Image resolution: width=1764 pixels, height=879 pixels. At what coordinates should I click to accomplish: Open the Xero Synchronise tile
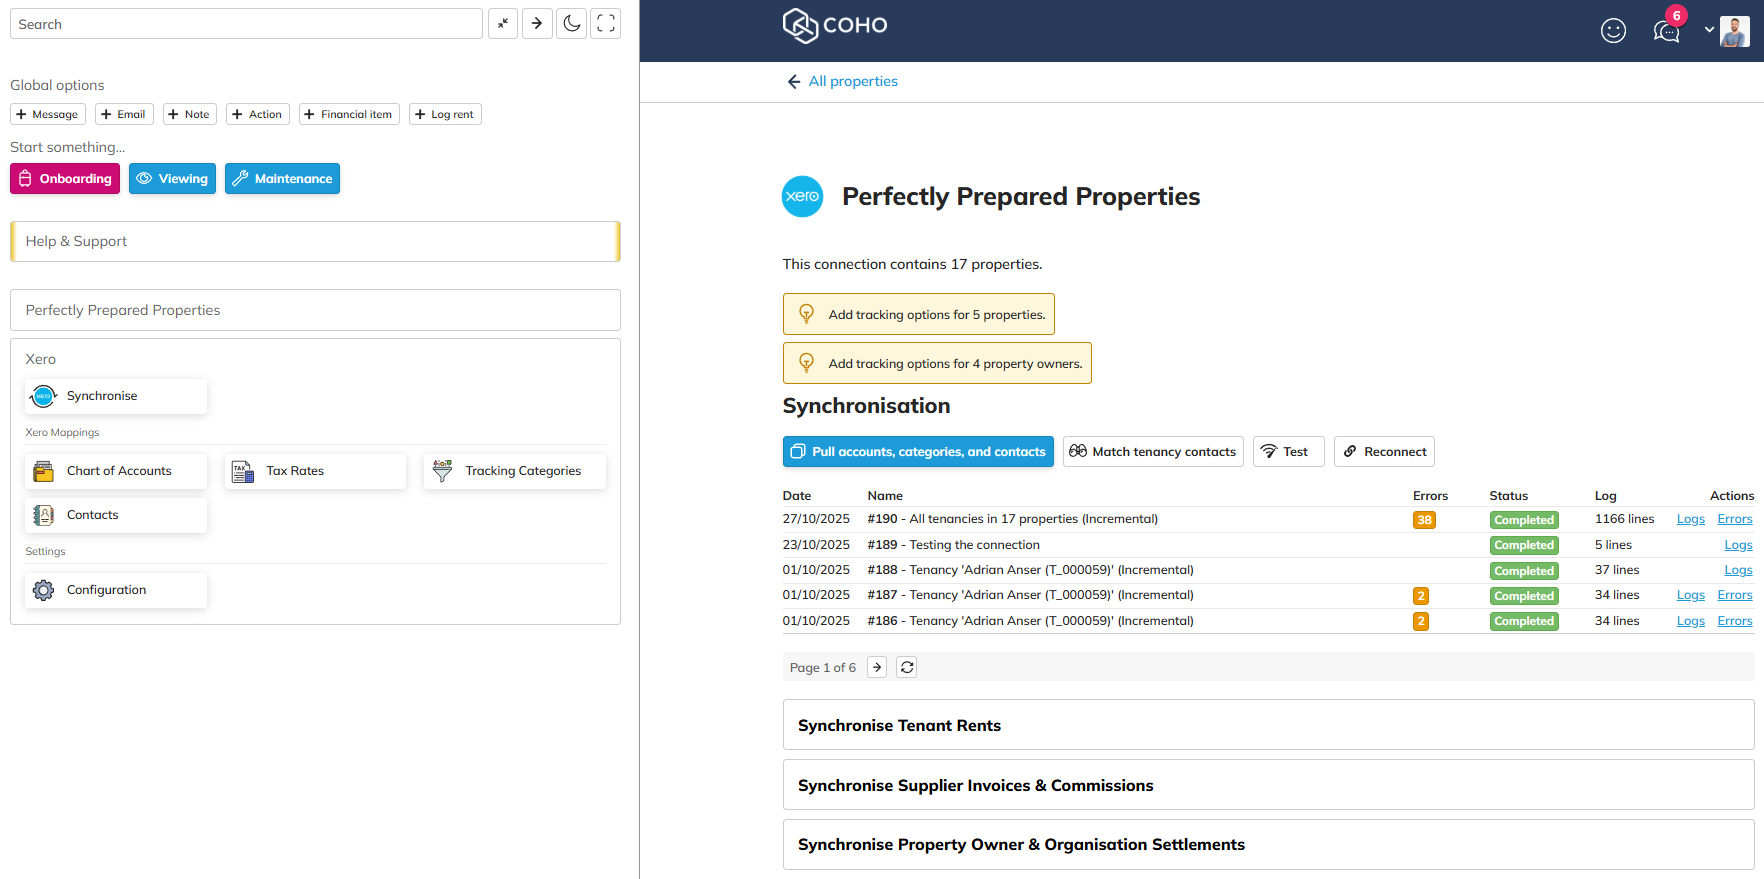(116, 396)
